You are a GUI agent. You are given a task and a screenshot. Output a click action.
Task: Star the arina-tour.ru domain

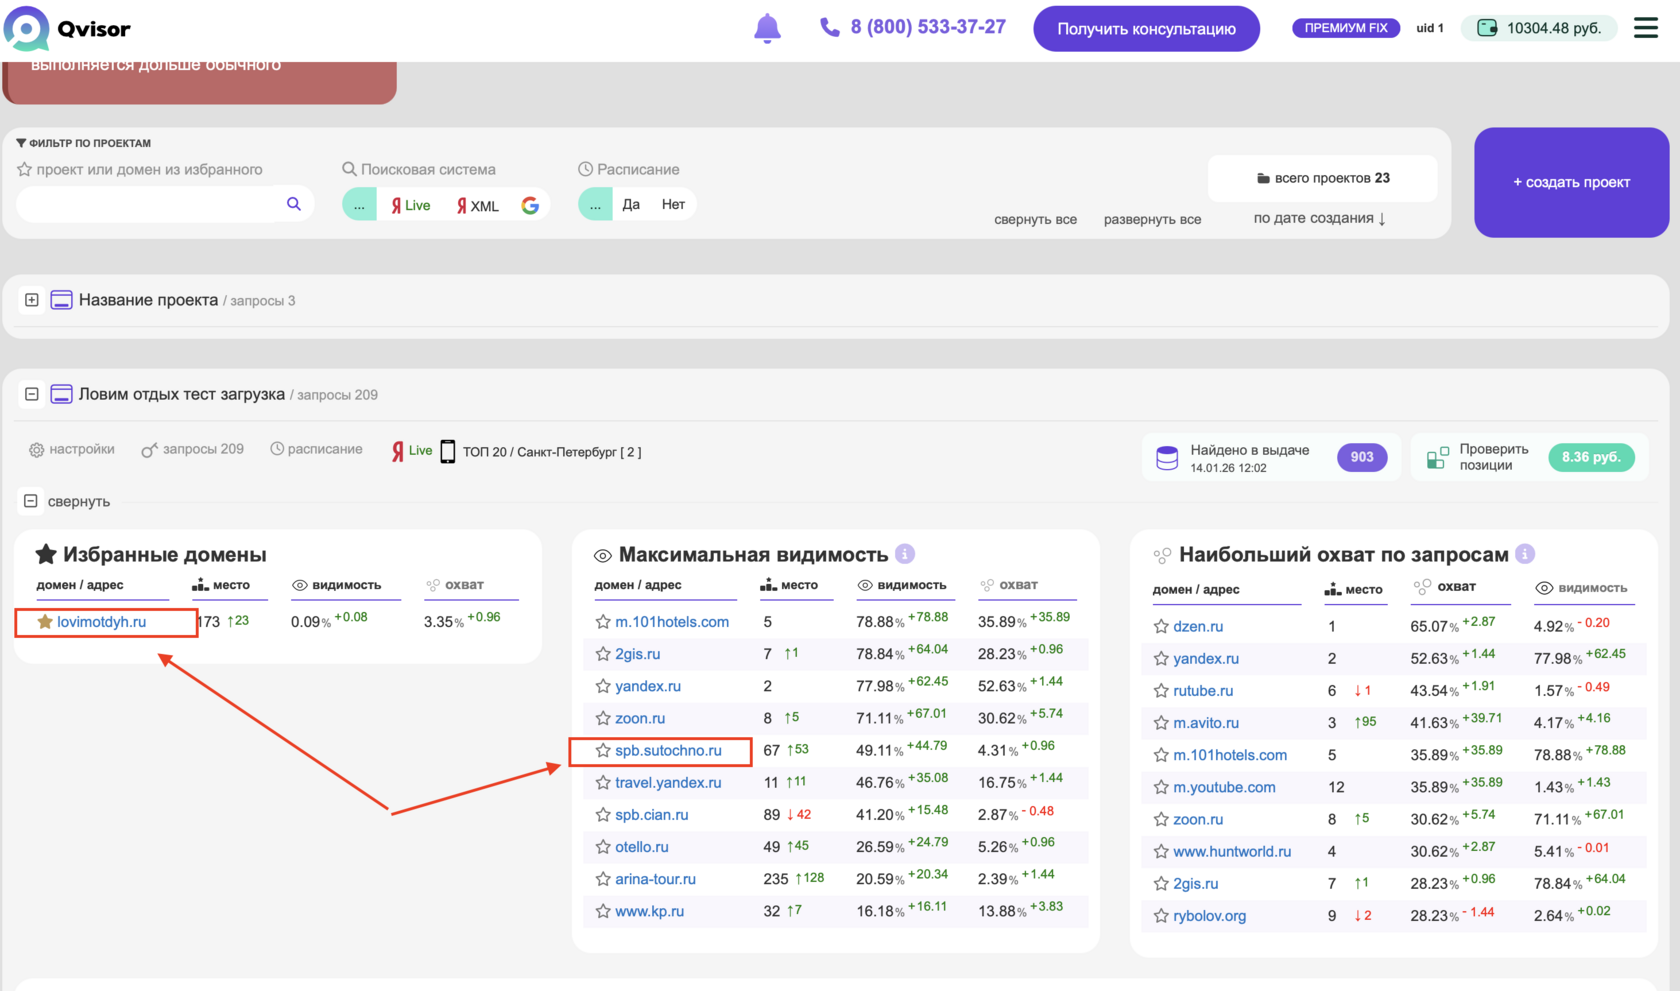[x=603, y=879]
